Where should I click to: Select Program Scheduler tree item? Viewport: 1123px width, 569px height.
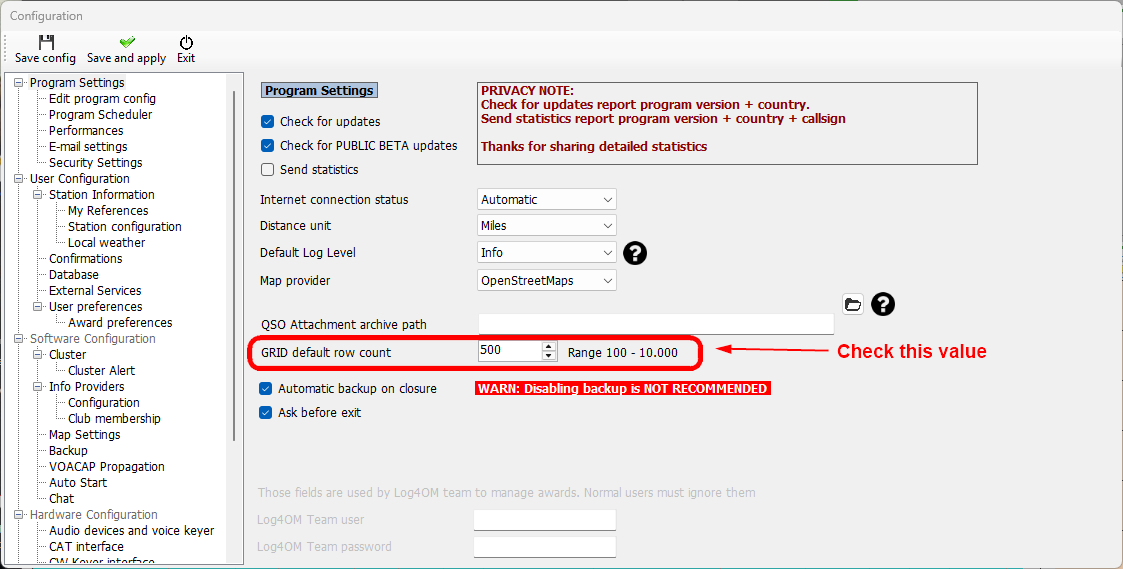(100, 115)
